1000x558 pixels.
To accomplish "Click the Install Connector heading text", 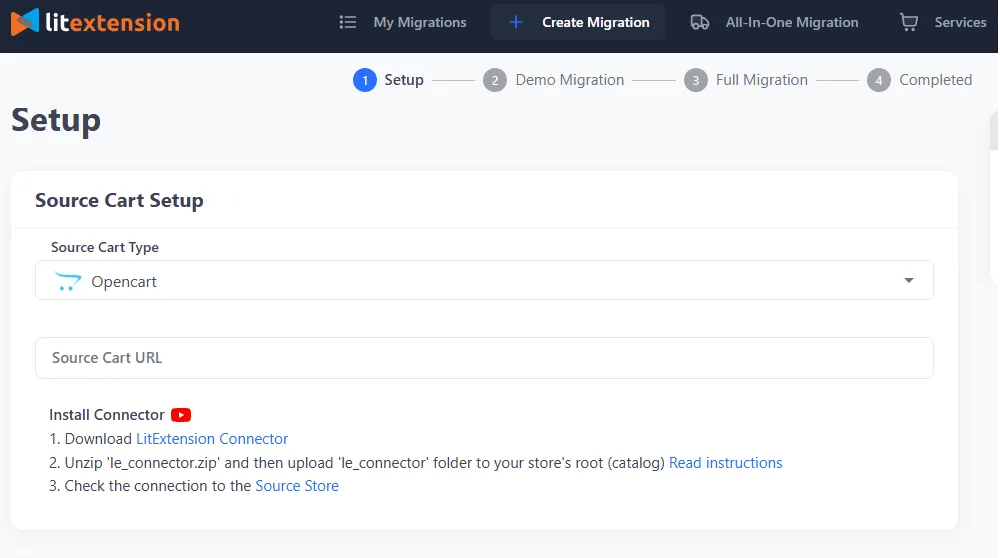I will pyautogui.click(x=107, y=415).
